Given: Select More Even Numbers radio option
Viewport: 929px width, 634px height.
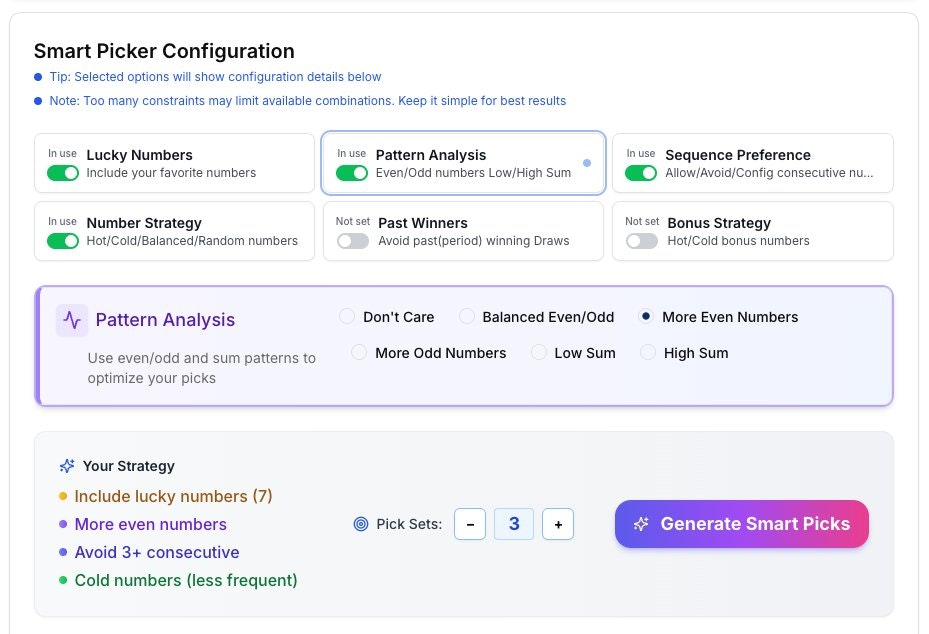Looking at the screenshot, I should click(646, 316).
